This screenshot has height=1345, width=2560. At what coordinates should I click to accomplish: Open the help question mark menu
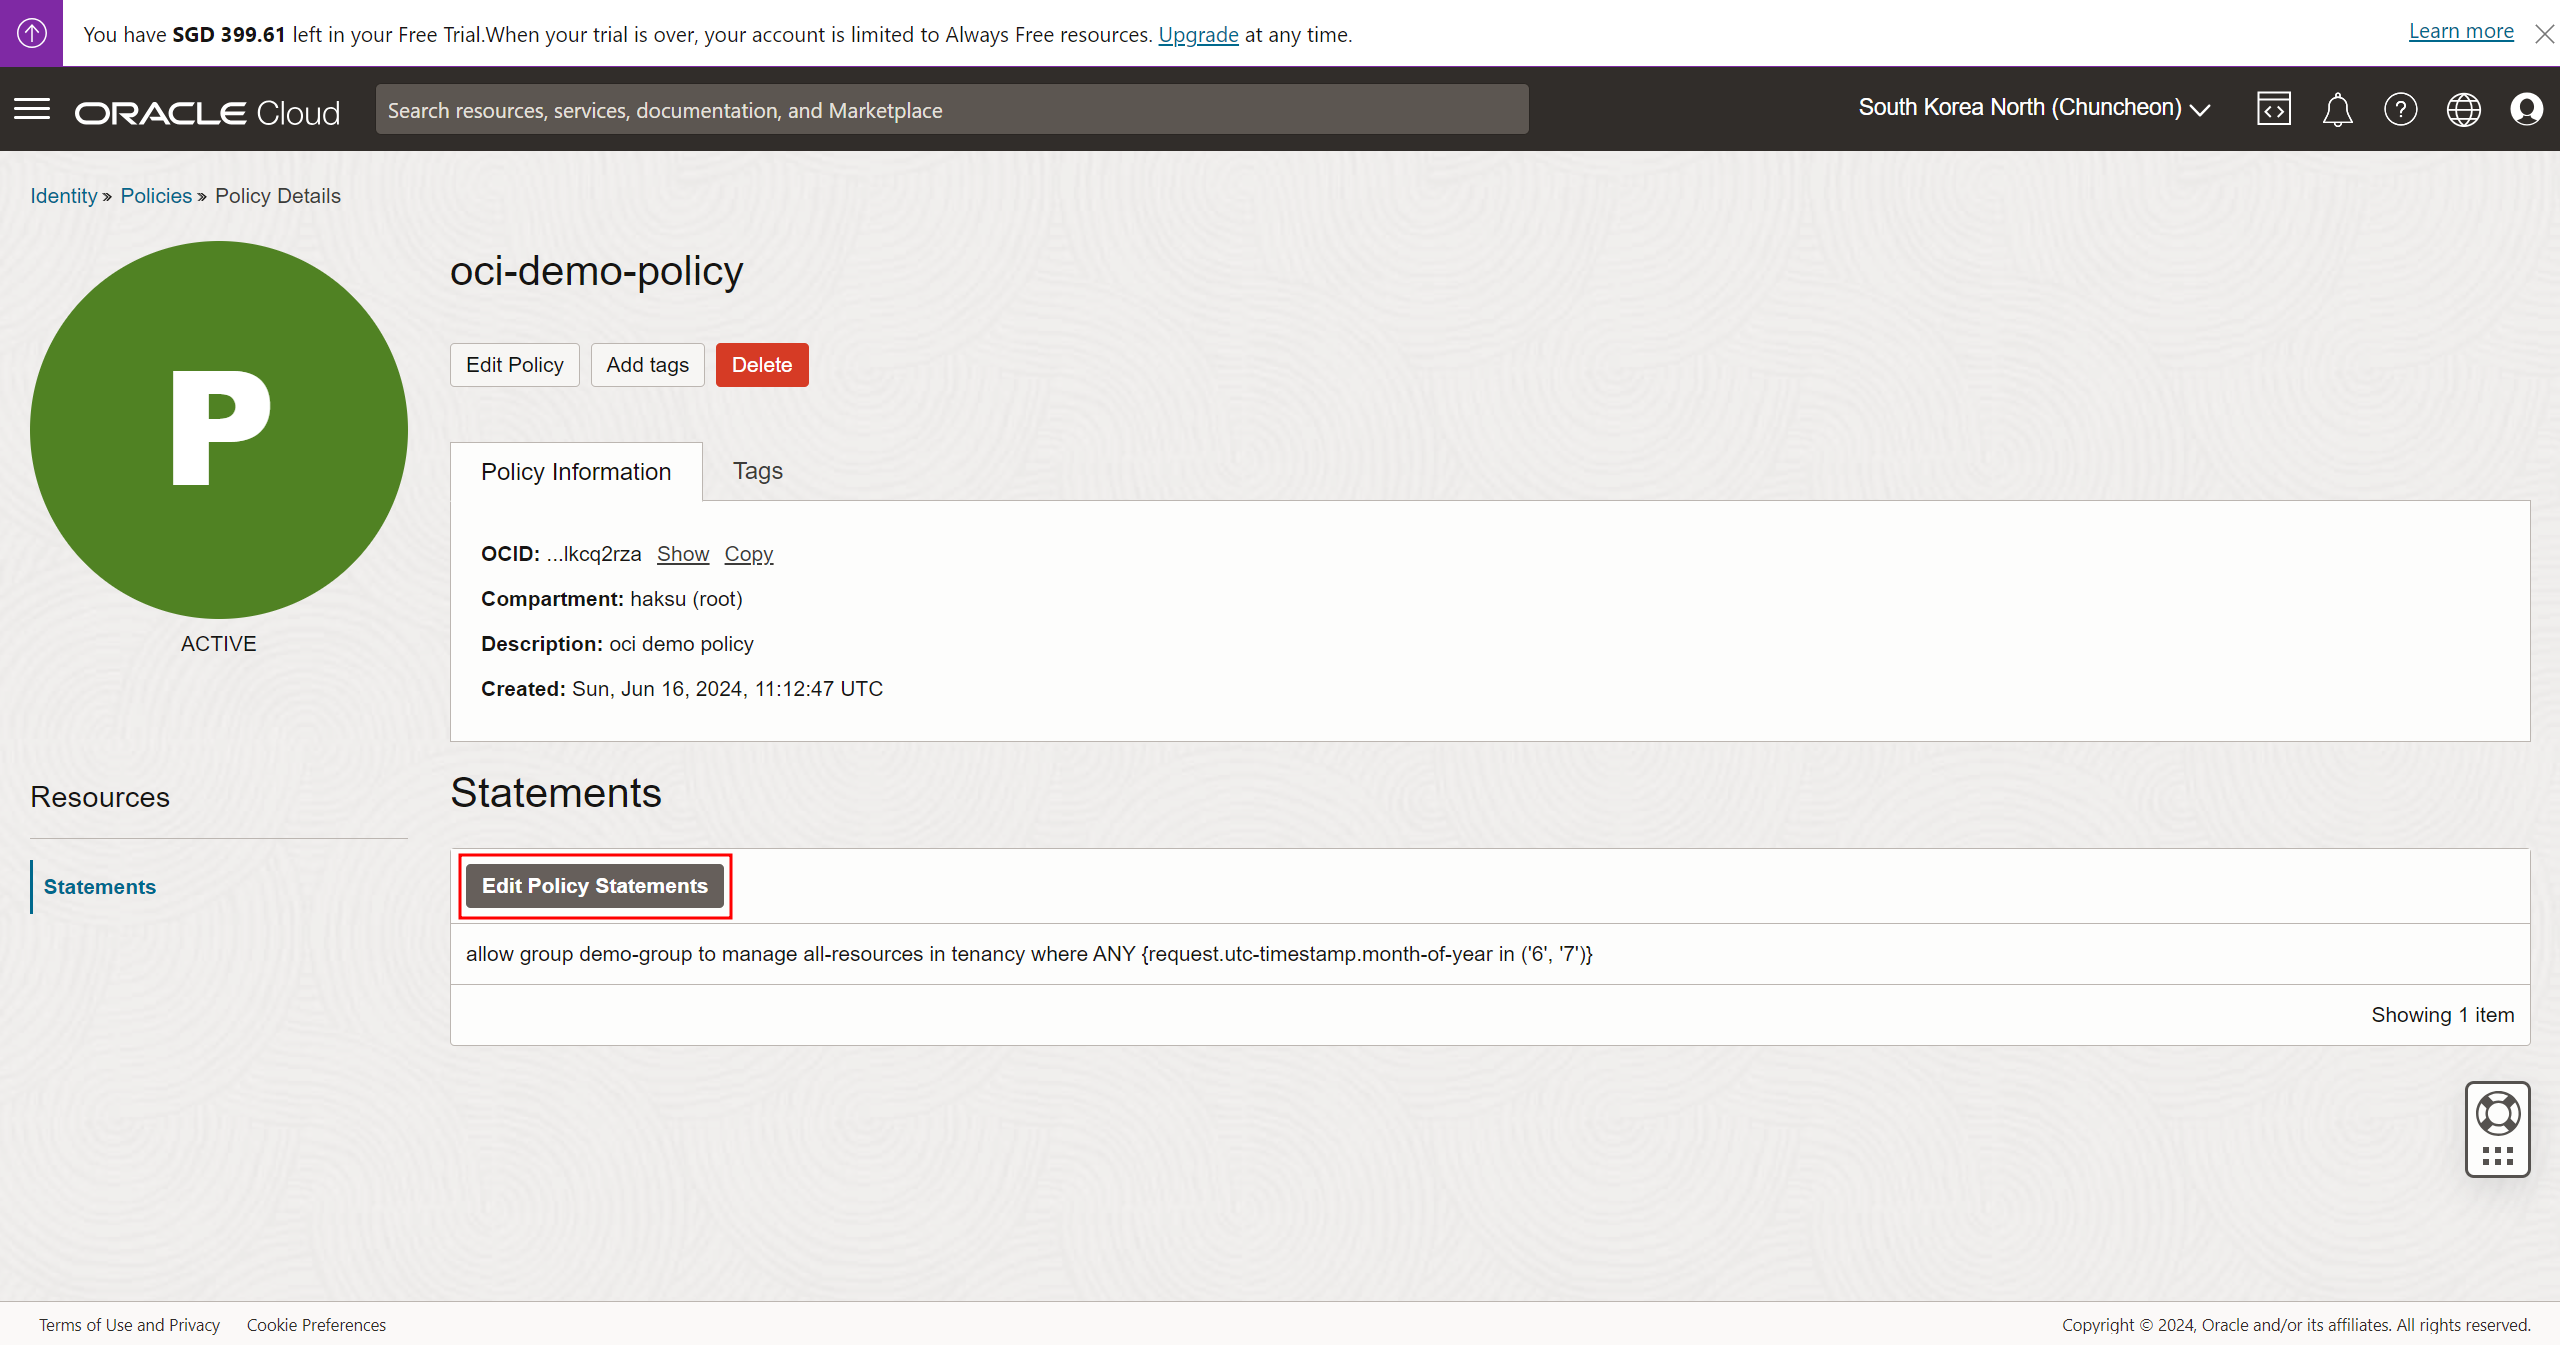[x=2400, y=109]
